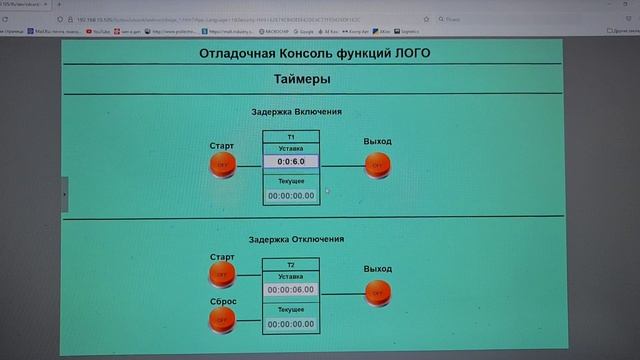Select the T2 Текущее time field
Viewport: 640px width, 360px height.
(x=291, y=324)
